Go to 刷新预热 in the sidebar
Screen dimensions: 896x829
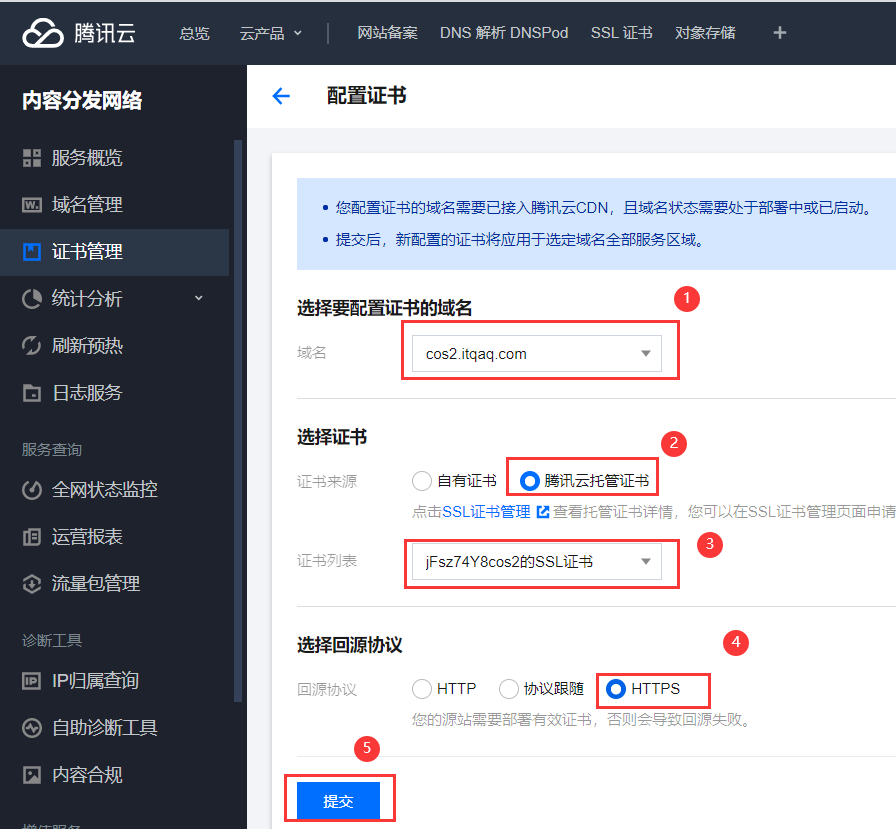114,346
